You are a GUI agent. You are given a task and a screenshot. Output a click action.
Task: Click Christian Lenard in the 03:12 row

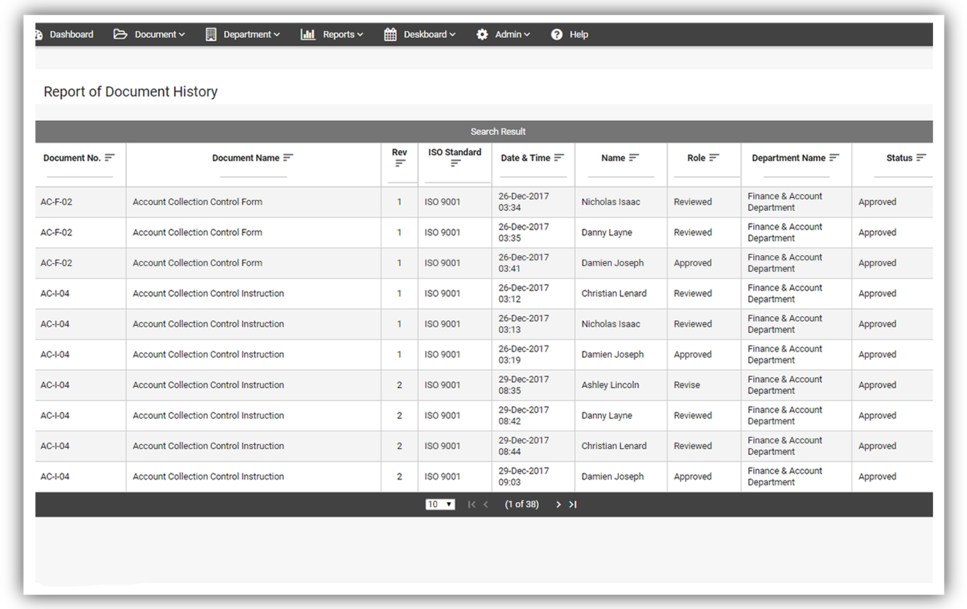(614, 294)
